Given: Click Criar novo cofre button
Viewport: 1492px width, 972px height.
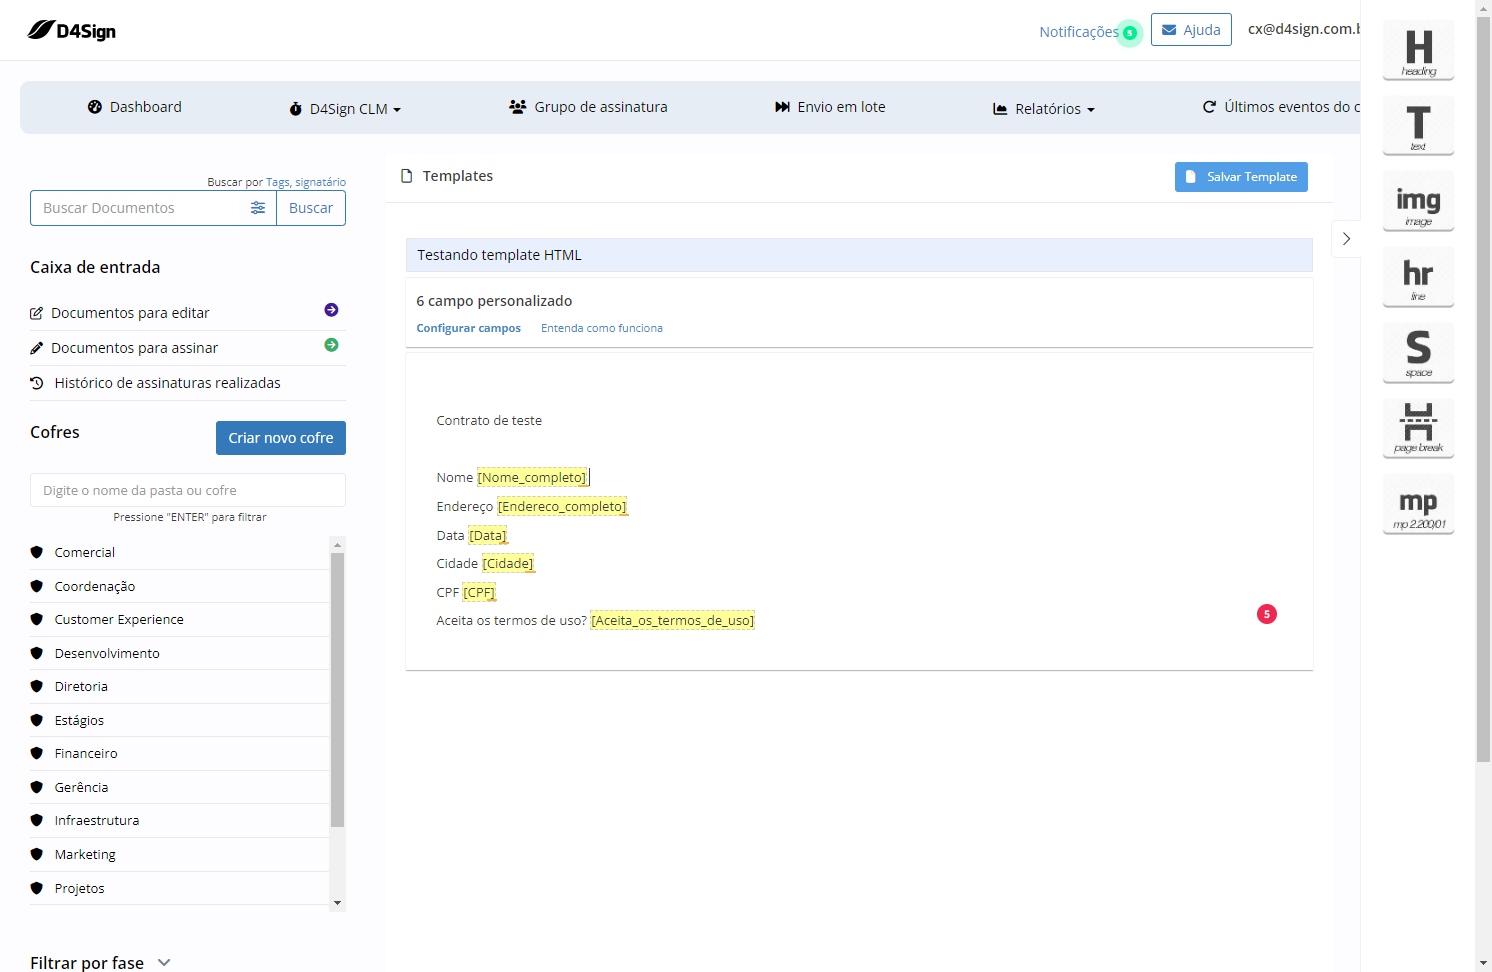Looking at the screenshot, I should 281,438.
